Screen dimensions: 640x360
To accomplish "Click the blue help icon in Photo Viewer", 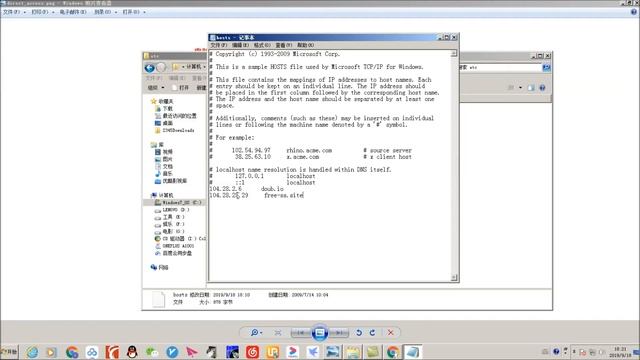I will point(634,12).
